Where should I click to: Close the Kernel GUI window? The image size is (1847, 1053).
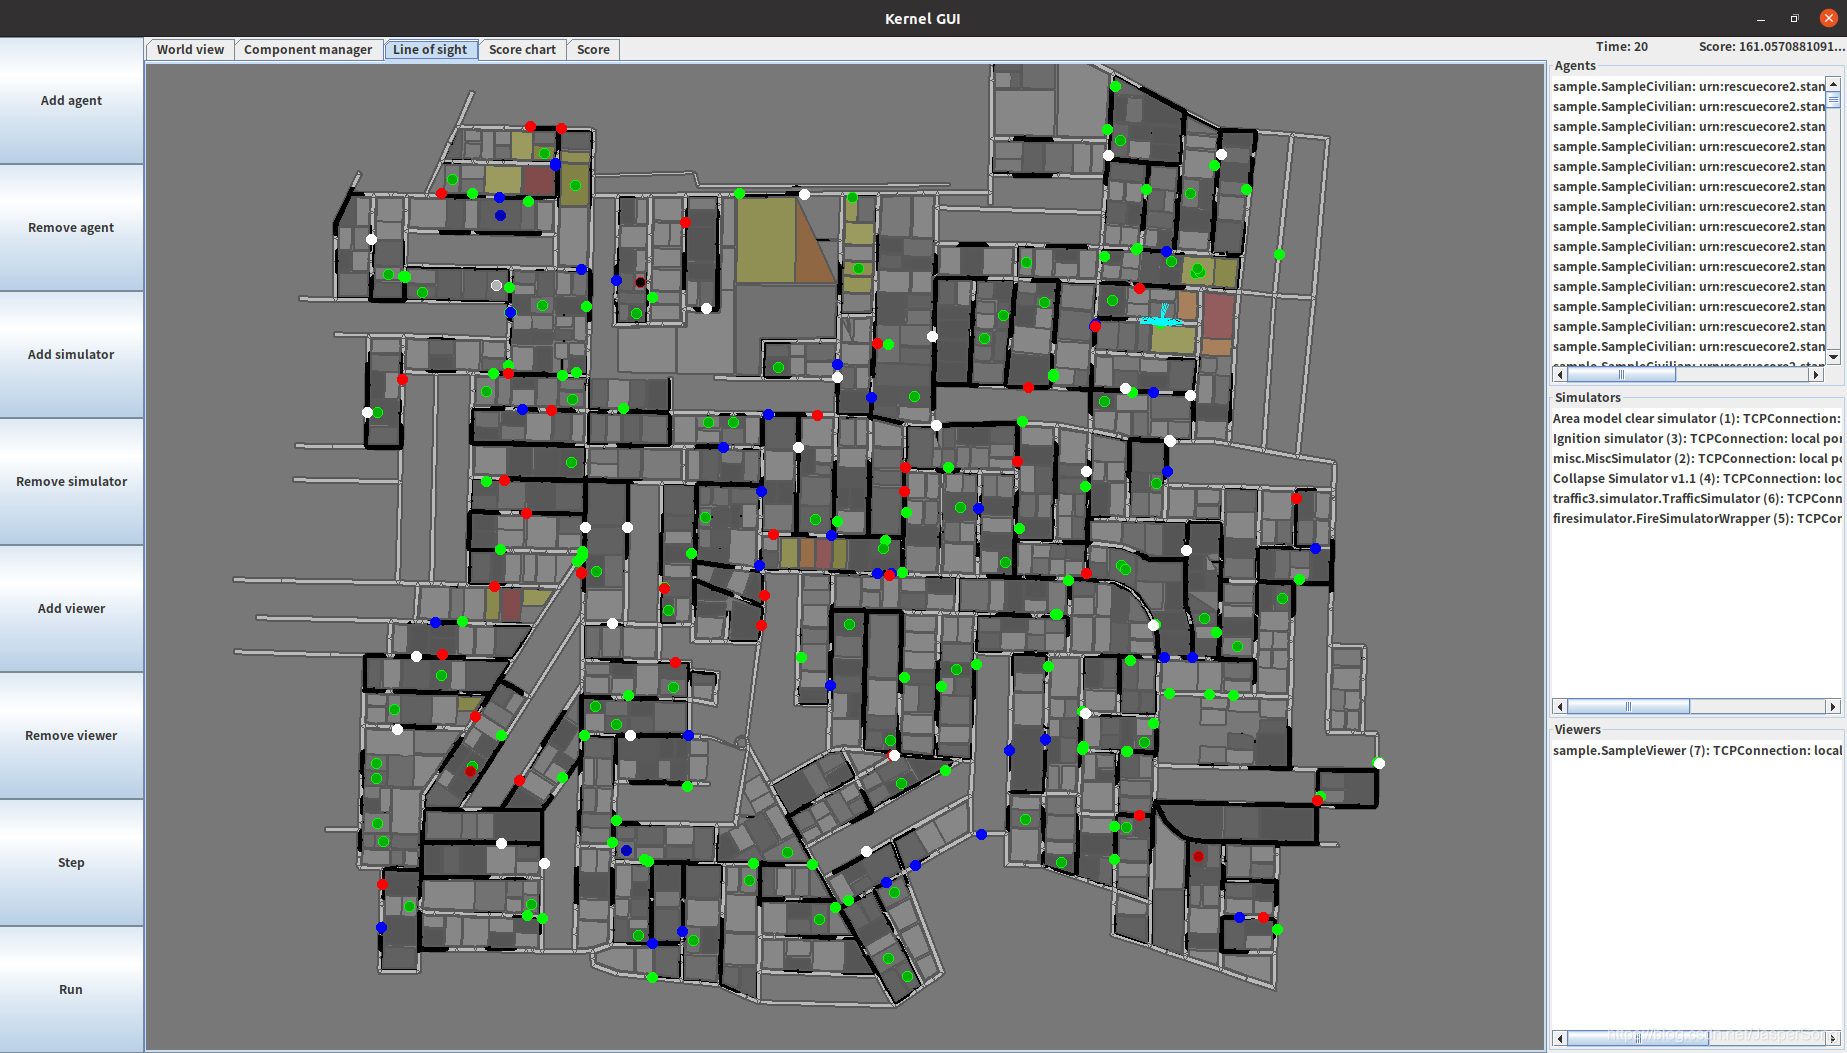pos(1829,19)
